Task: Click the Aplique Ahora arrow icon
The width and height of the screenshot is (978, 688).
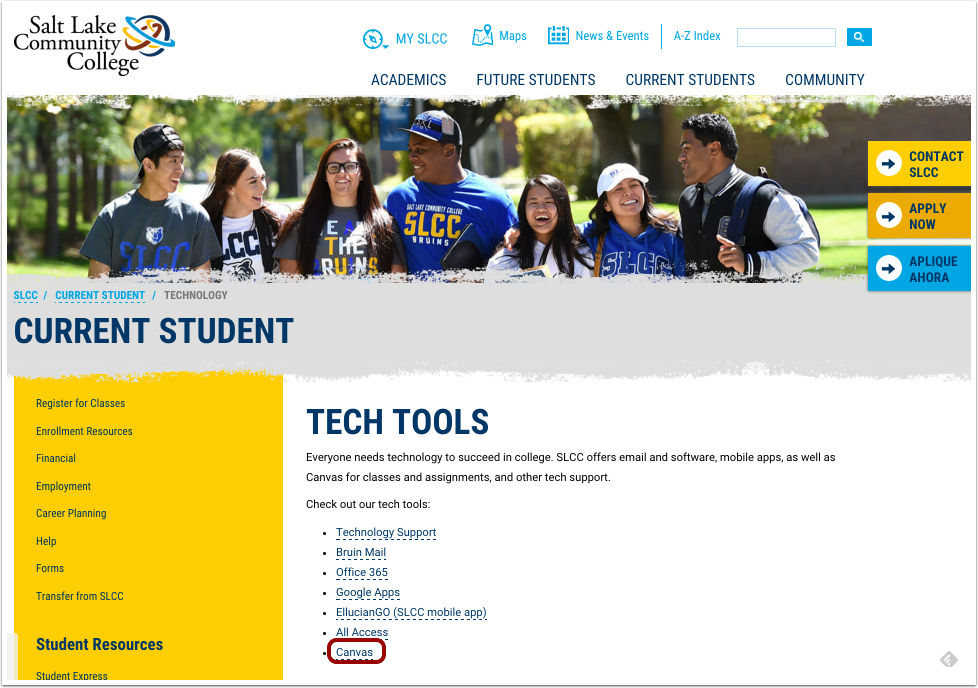Action: click(888, 269)
